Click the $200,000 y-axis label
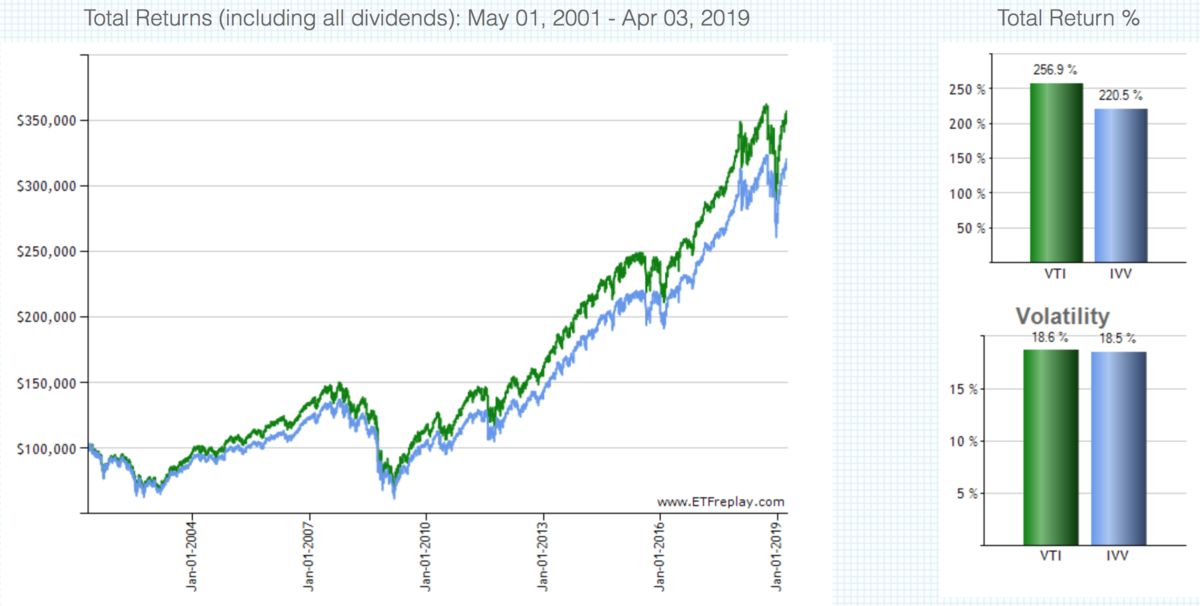This screenshot has width=1200, height=606. (x=46, y=317)
